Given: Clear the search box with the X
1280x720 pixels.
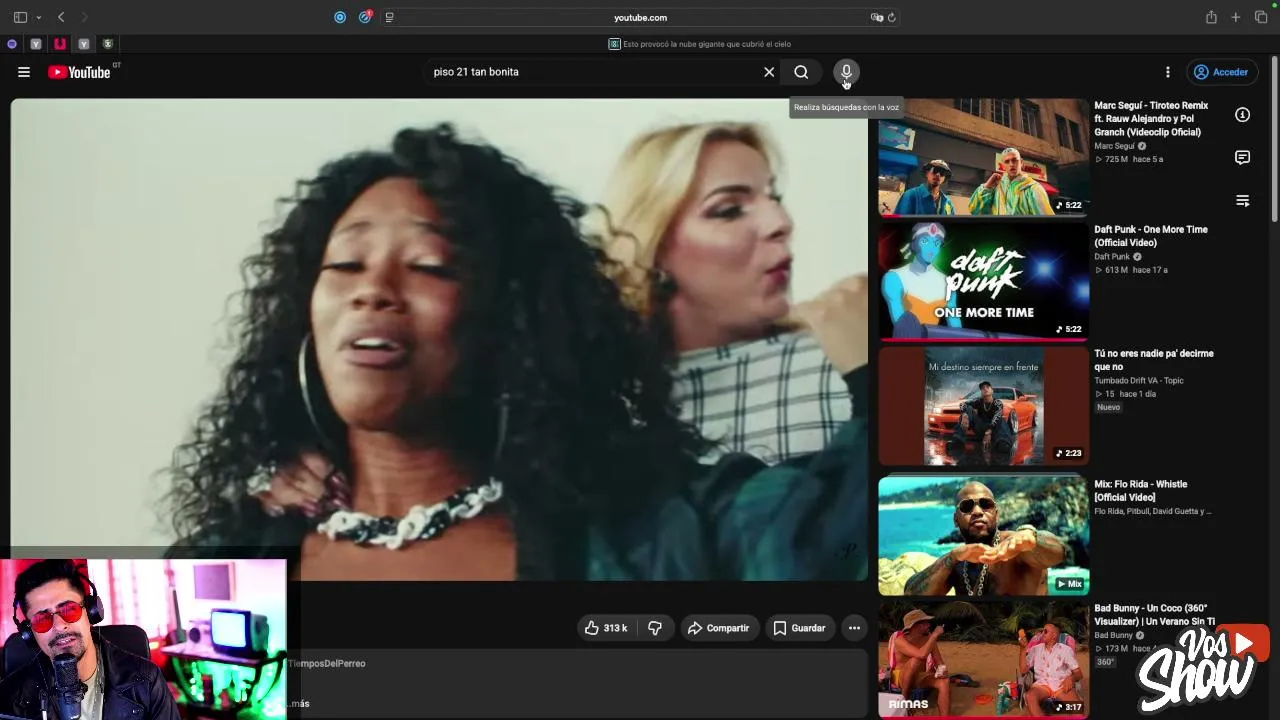Looking at the screenshot, I should click(769, 72).
